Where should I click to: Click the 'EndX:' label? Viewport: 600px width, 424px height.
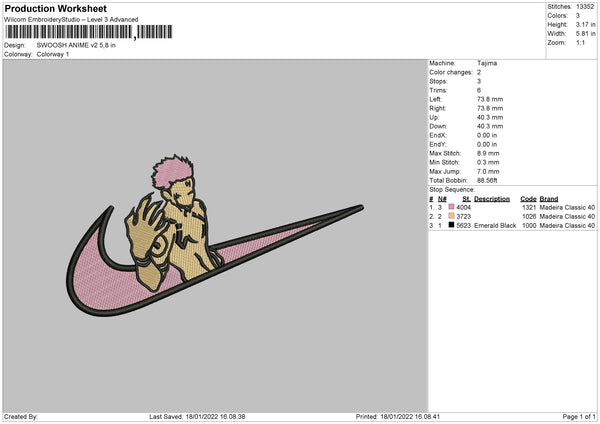438,135
